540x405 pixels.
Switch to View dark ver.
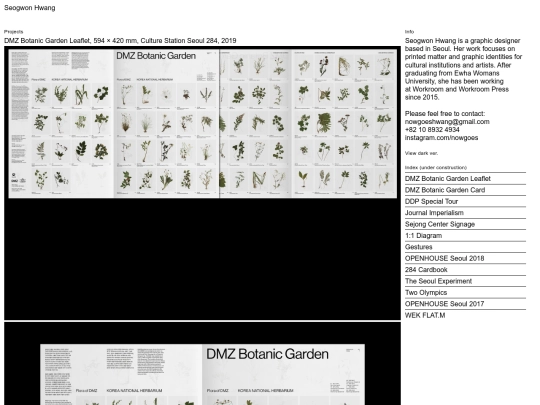(421, 153)
